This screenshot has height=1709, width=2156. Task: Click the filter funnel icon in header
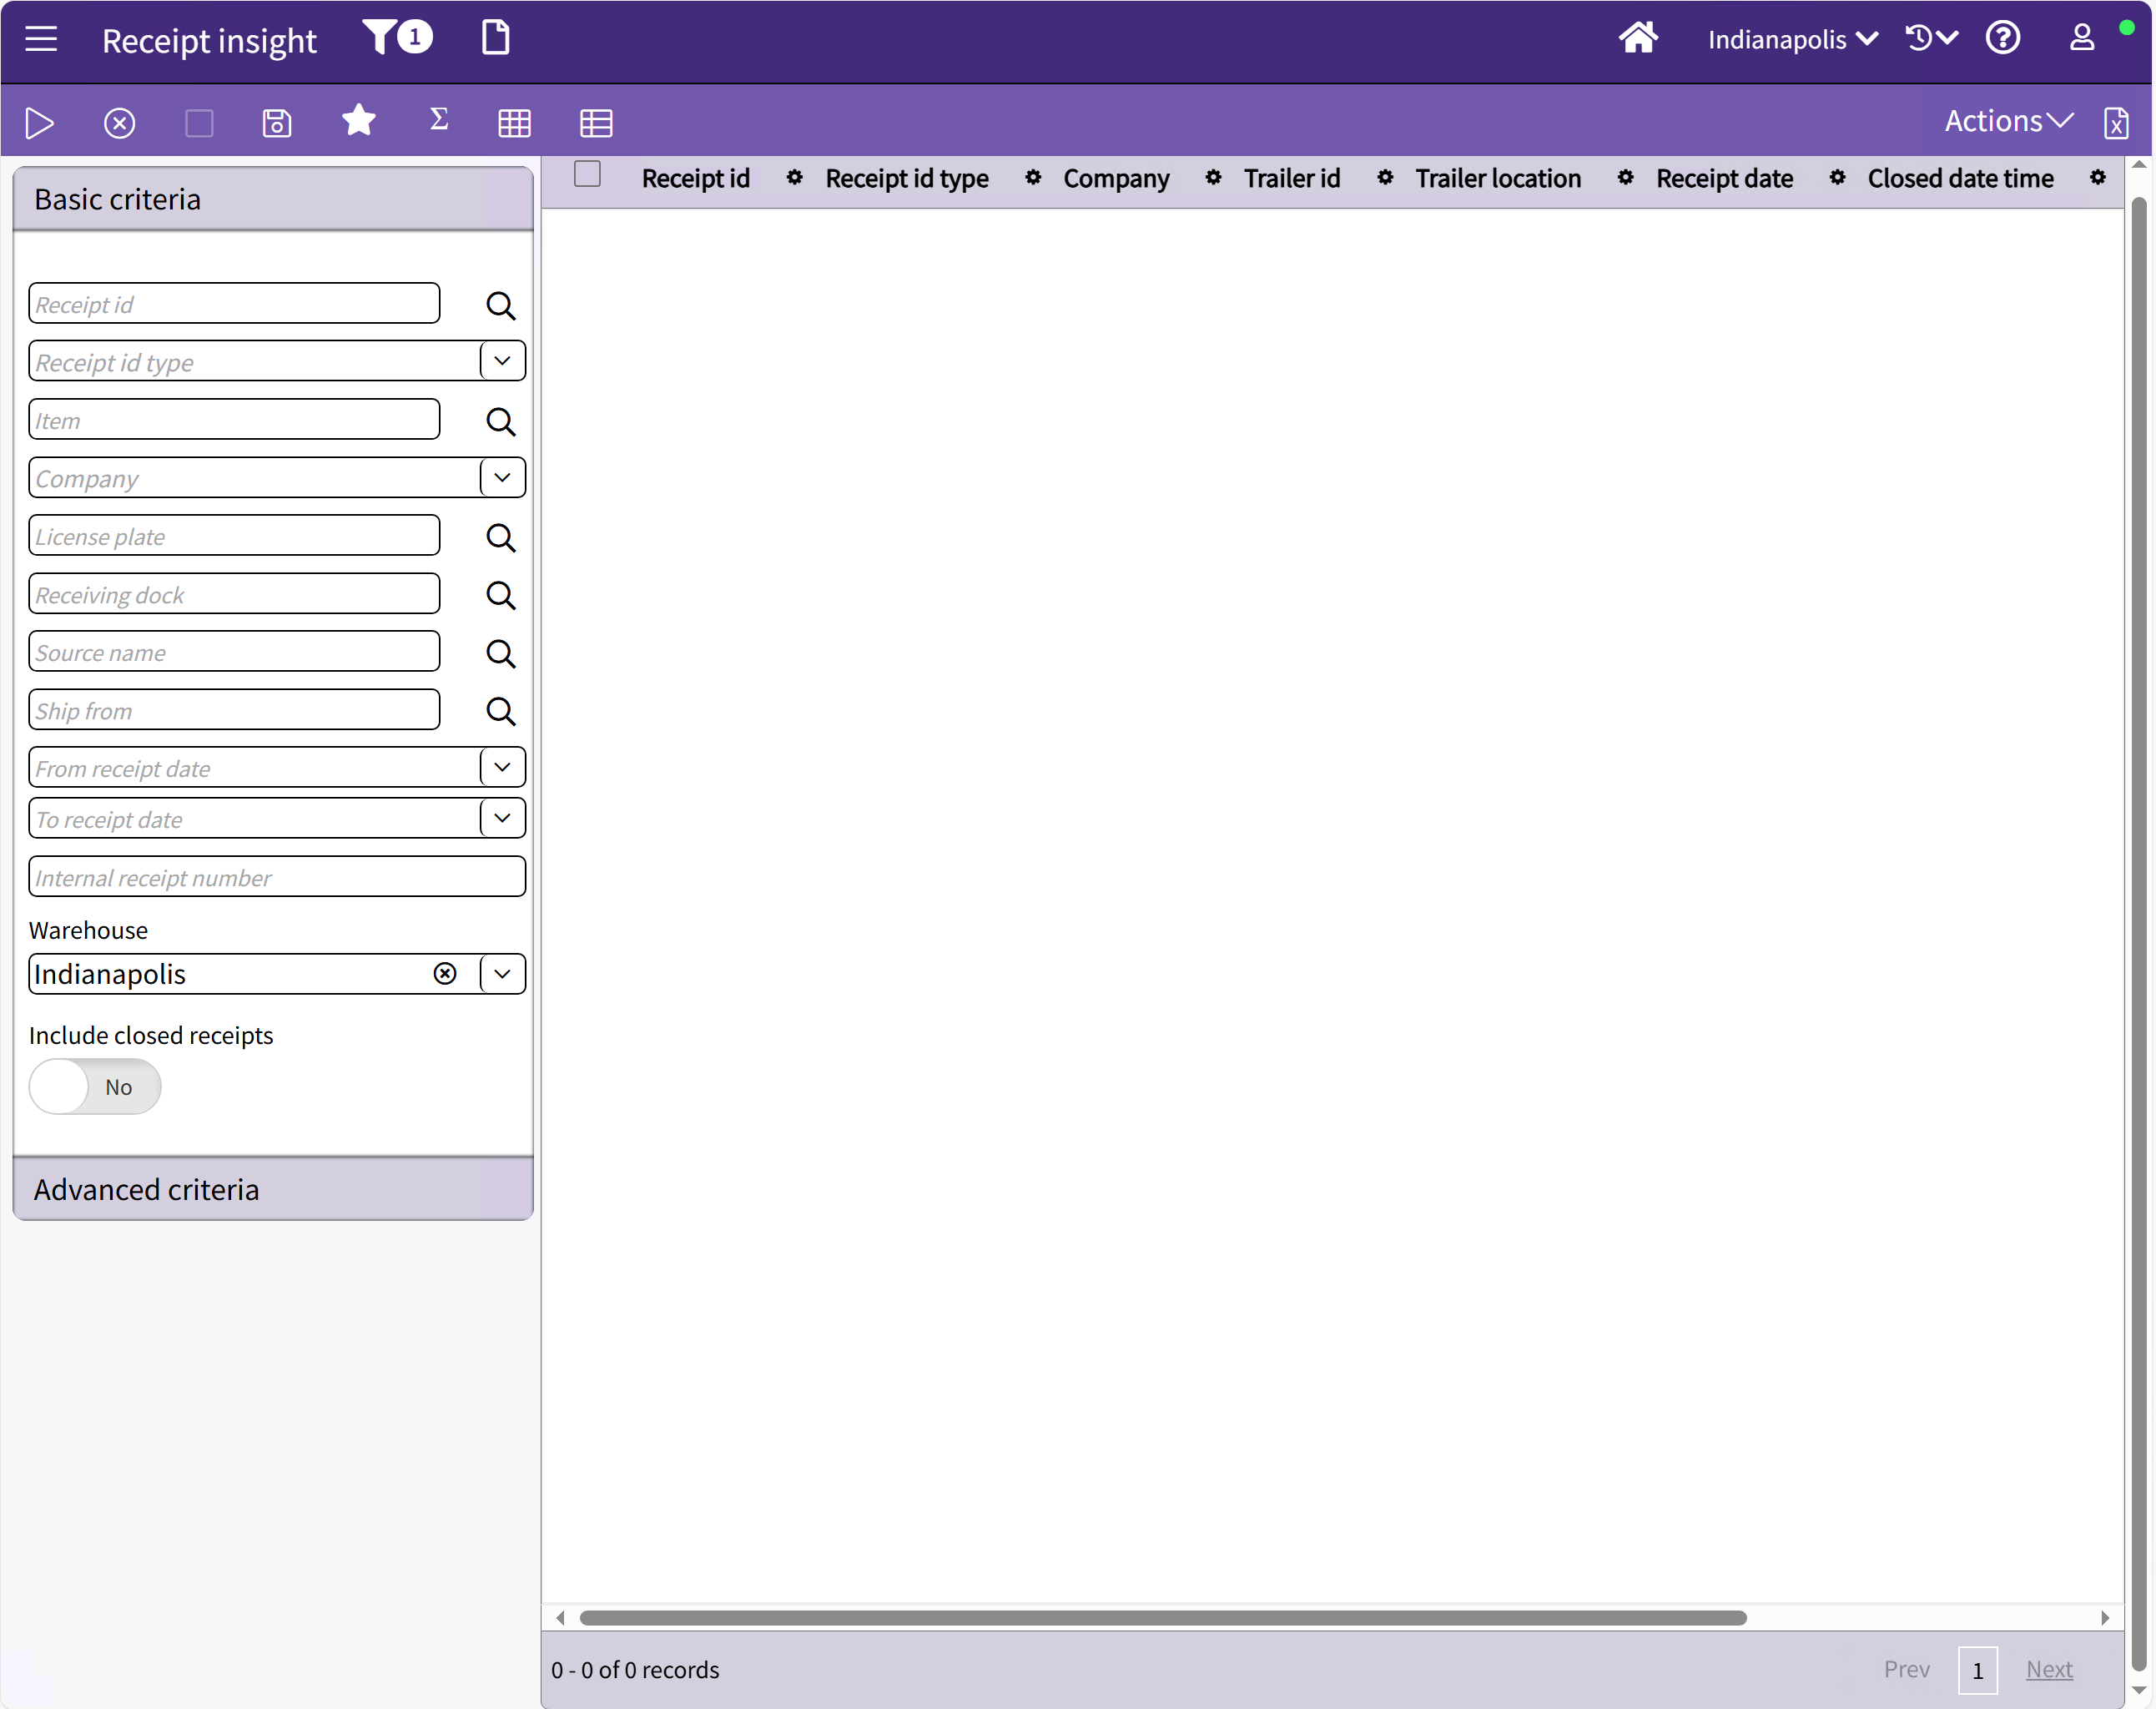380,38
